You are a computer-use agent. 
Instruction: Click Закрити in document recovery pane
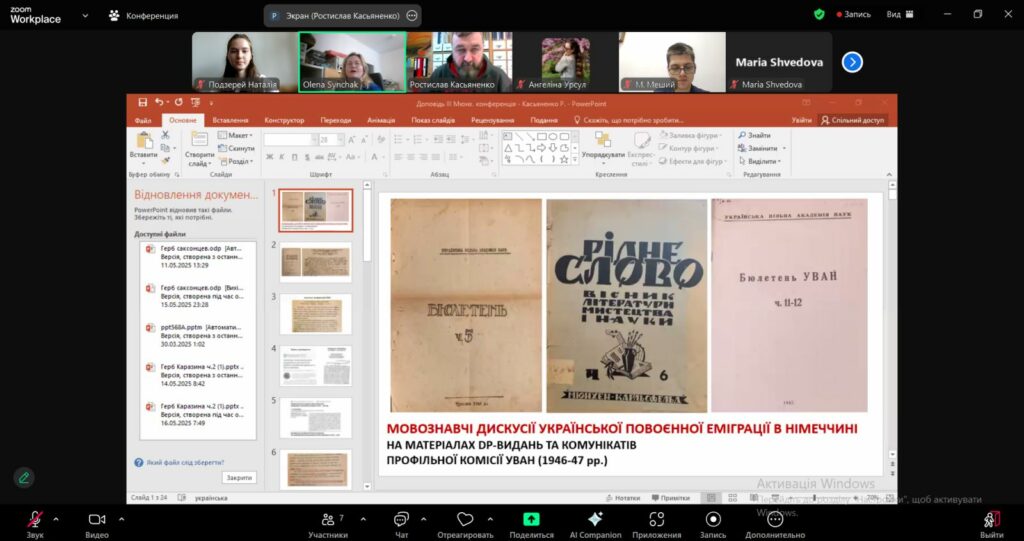click(x=239, y=478)
